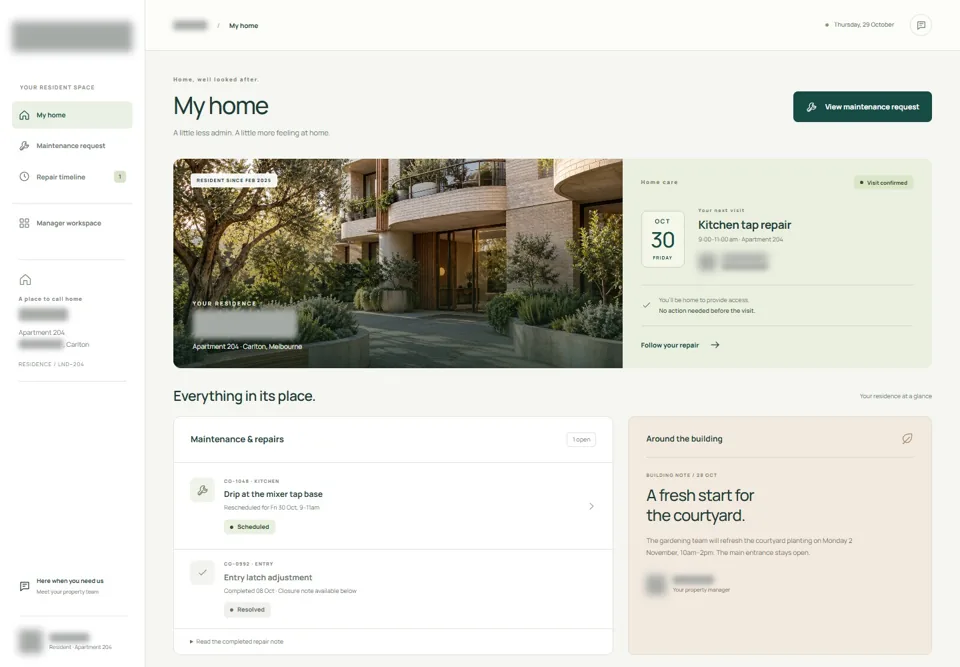The height and width of the screenshot is (667, 960).
Task: Click 'A fresh start for the courtyard.' headline
Action: (700, 505)
